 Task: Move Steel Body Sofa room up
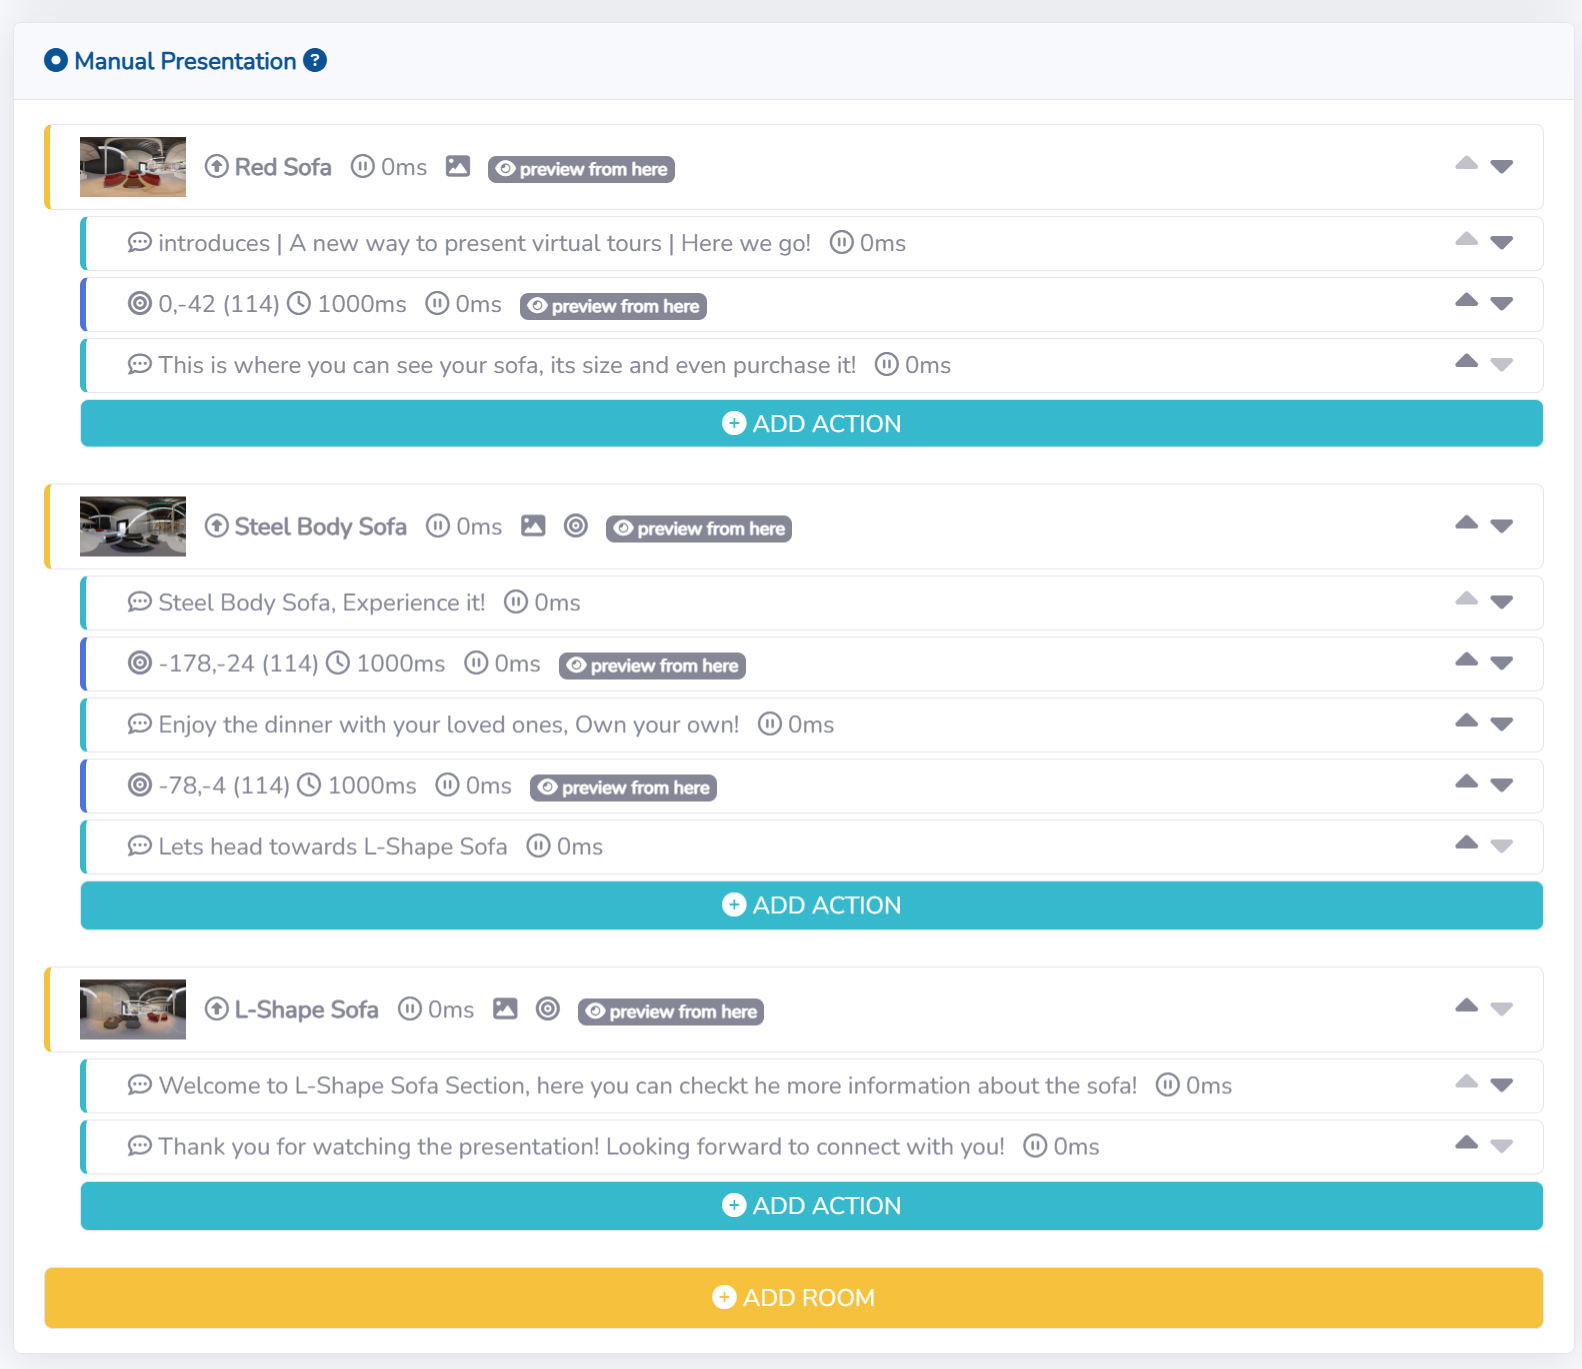point(1466,522)
